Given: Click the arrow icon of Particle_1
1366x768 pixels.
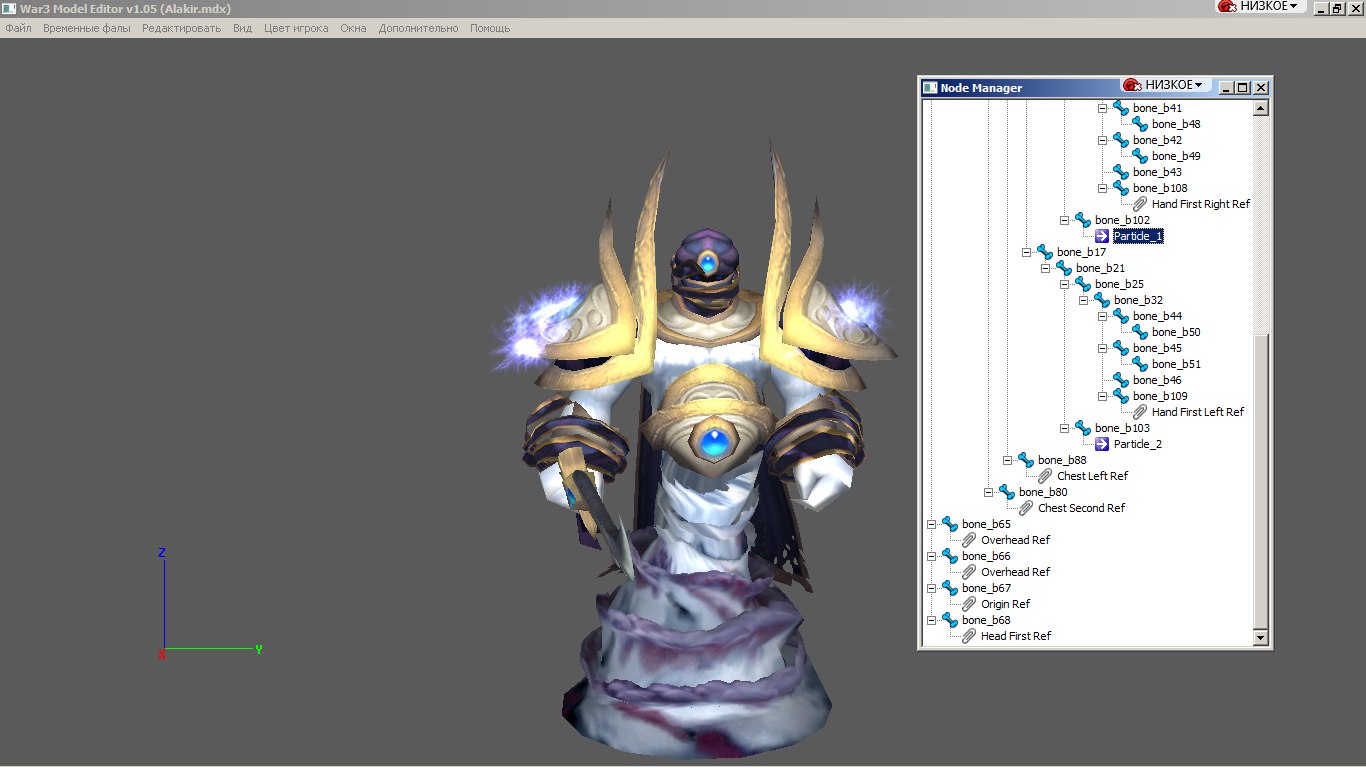Looking at the screenshot, I should [1102, 236].
